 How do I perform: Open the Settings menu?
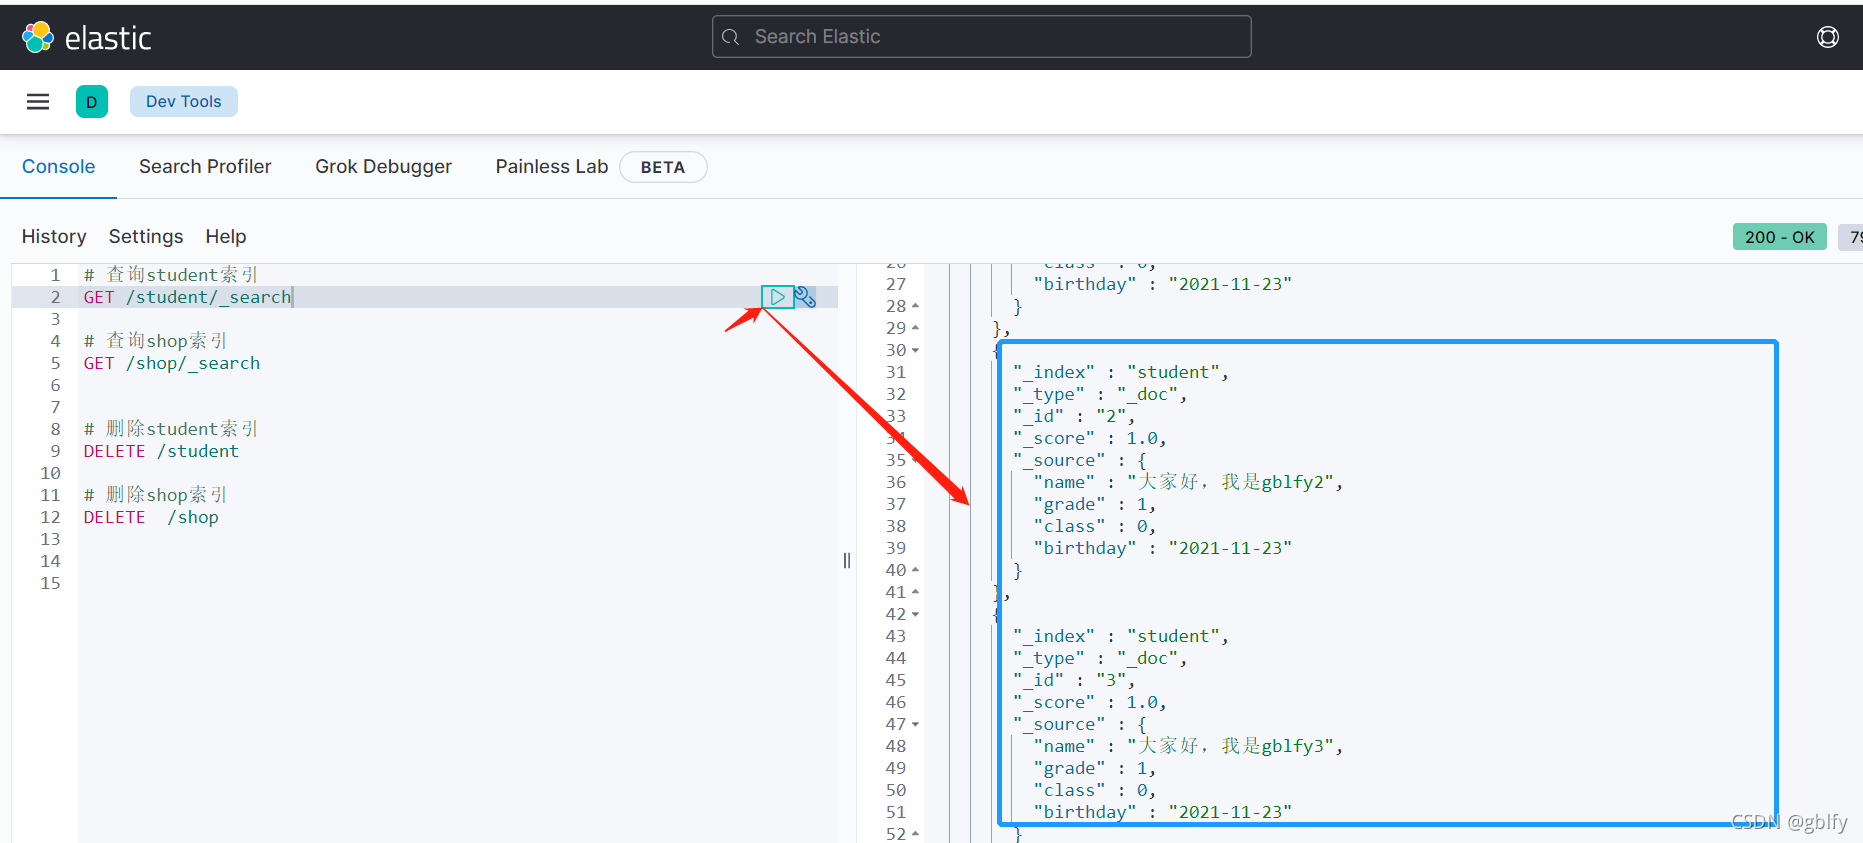click(146, 236)
